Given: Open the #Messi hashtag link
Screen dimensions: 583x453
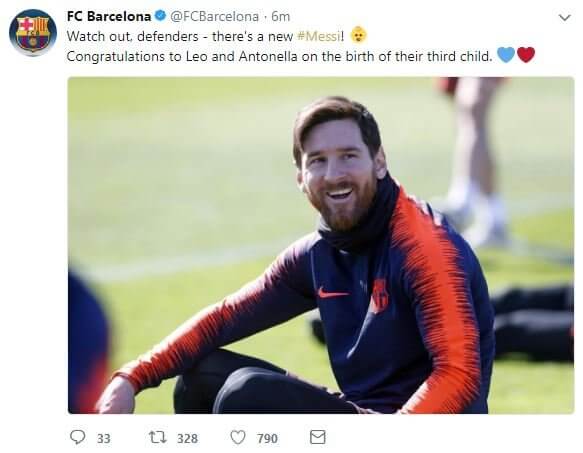Looking at the screenshot, I should (x=319, y=36).
